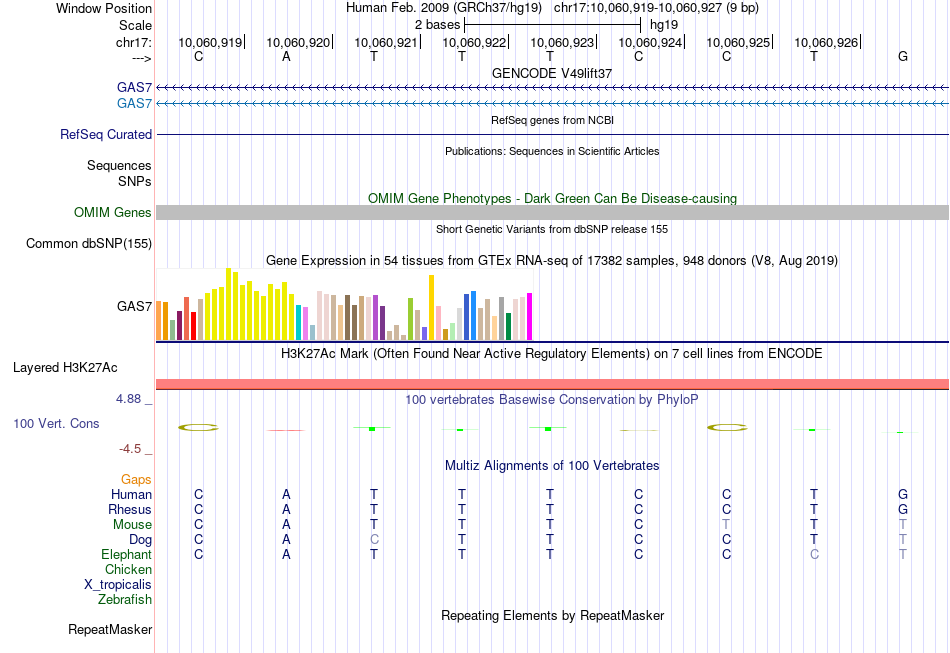The width and height of the screenshot is (950, 653).
Task: Click the RepeatMasker track label
Action: pos(110,629)
